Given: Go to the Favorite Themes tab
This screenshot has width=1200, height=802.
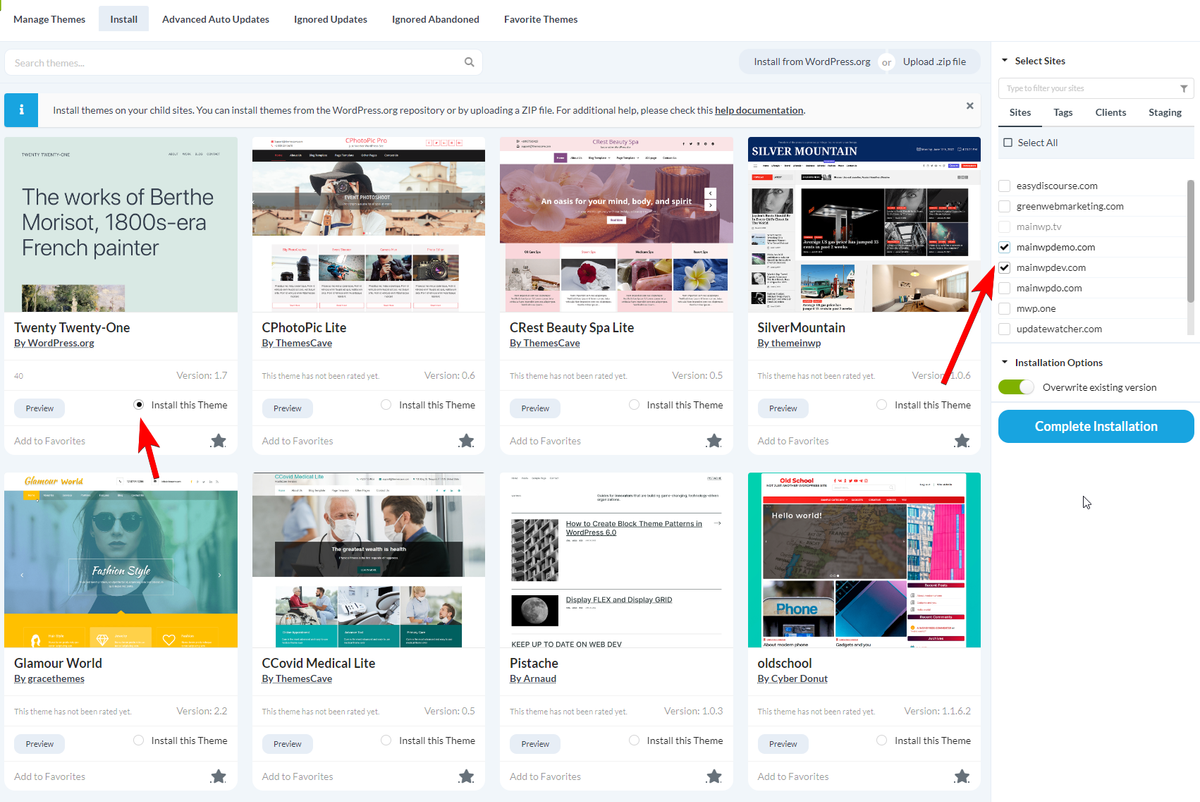Looking at the screenshot, I should tap(540, 18).
